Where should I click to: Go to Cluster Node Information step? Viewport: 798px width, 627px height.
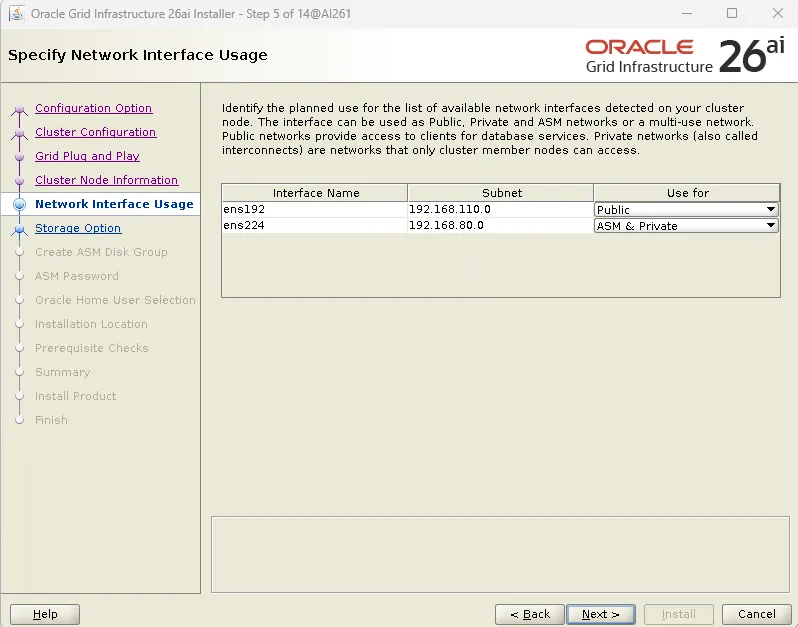pyautogui.click(x=106, y=180)
